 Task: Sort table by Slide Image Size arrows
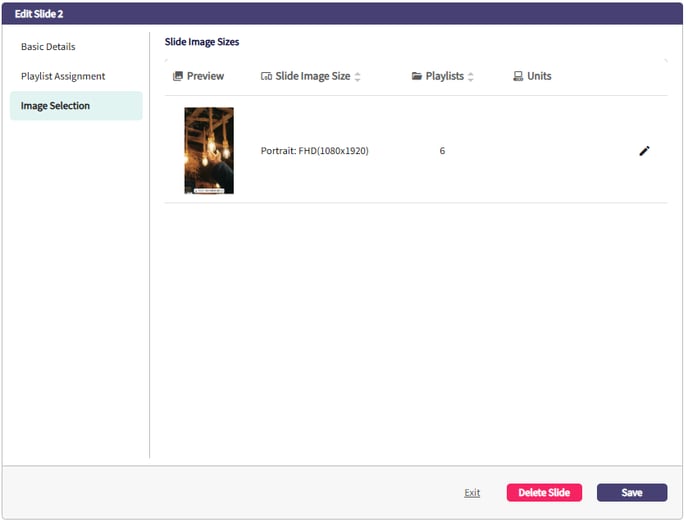pos(359,77)
